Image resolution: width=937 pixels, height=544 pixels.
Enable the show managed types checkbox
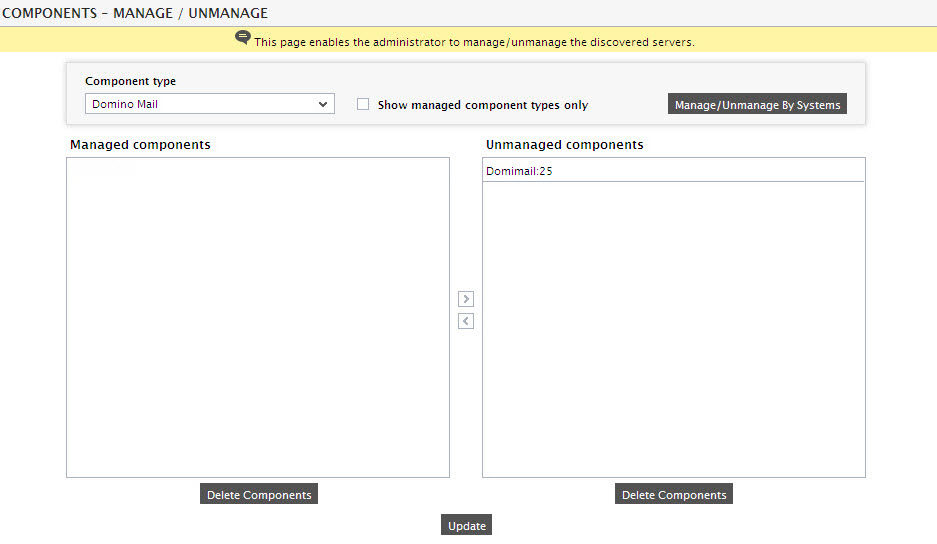363,104
